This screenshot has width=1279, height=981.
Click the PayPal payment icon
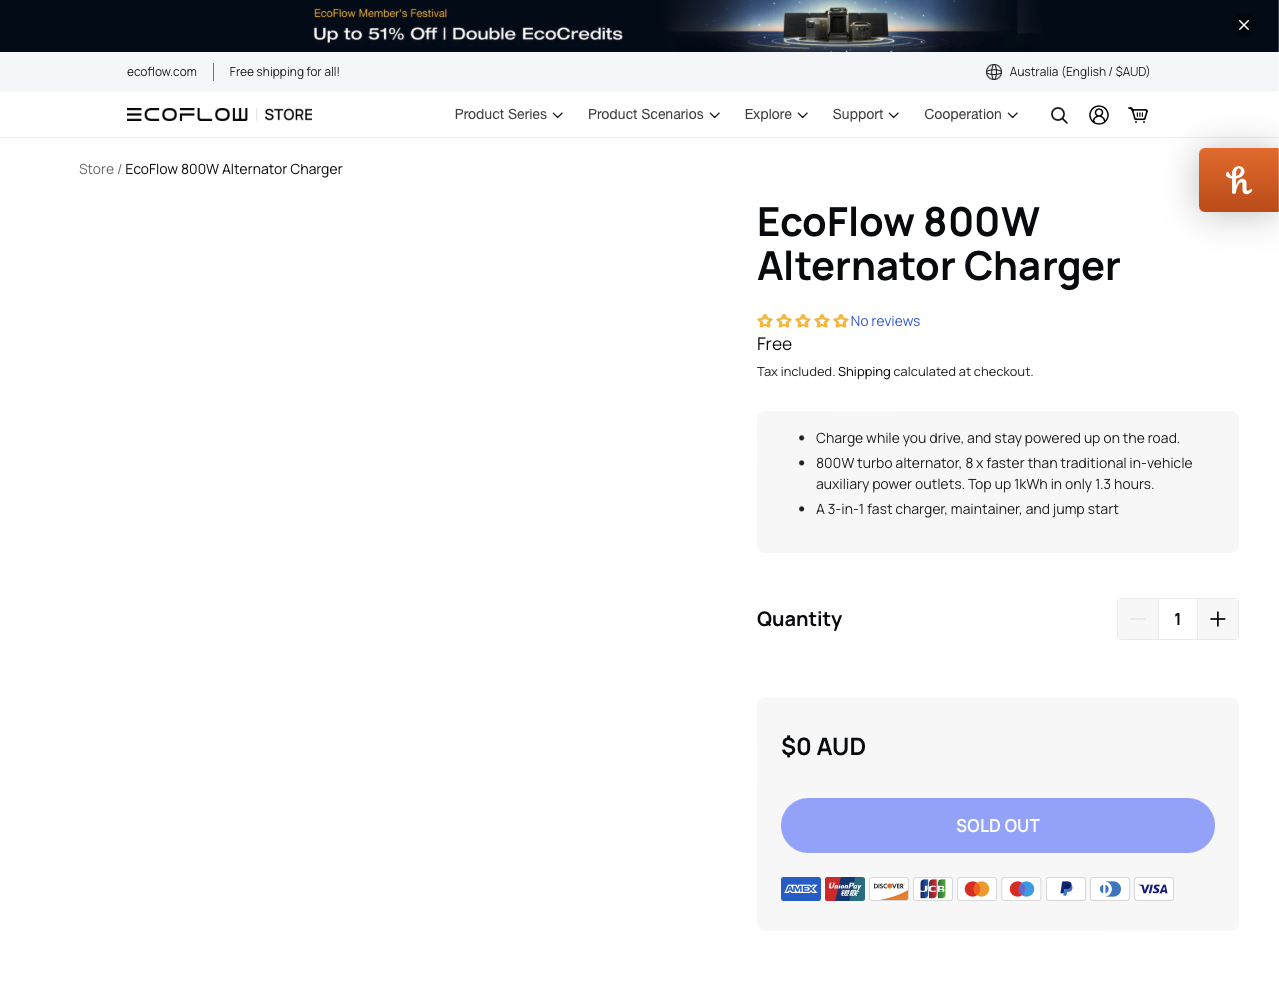point(1066,889)
